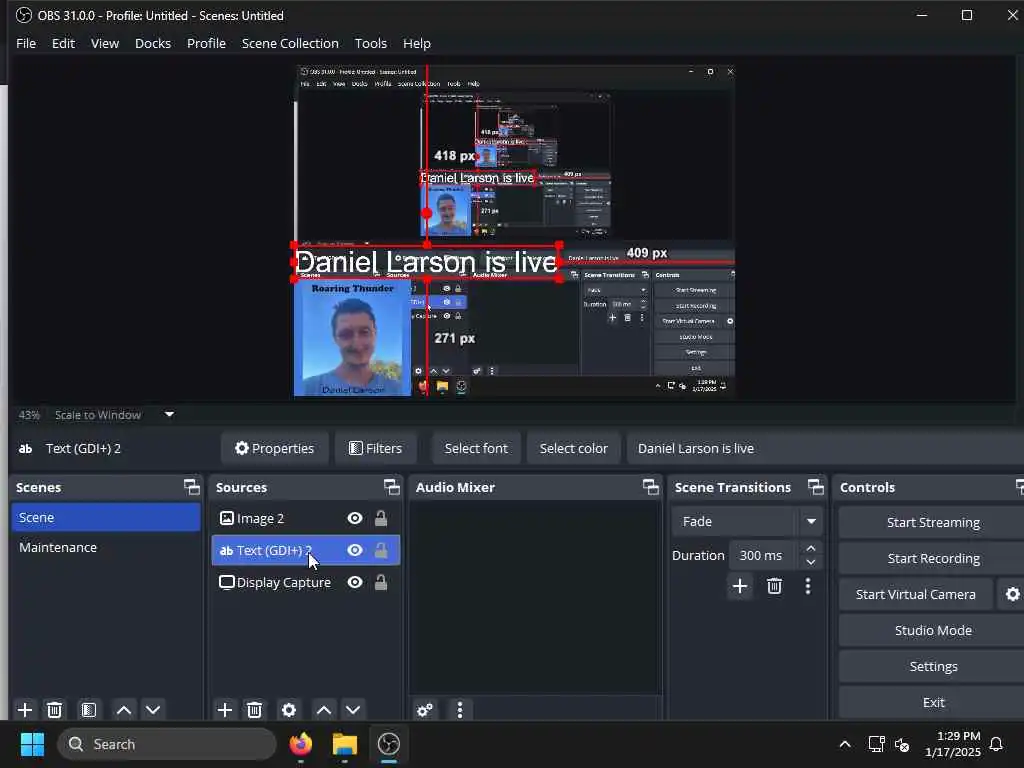Remove selected scene with trash icon
The width and height of the screenshot is (1024, 768).
tap(55, 710)
